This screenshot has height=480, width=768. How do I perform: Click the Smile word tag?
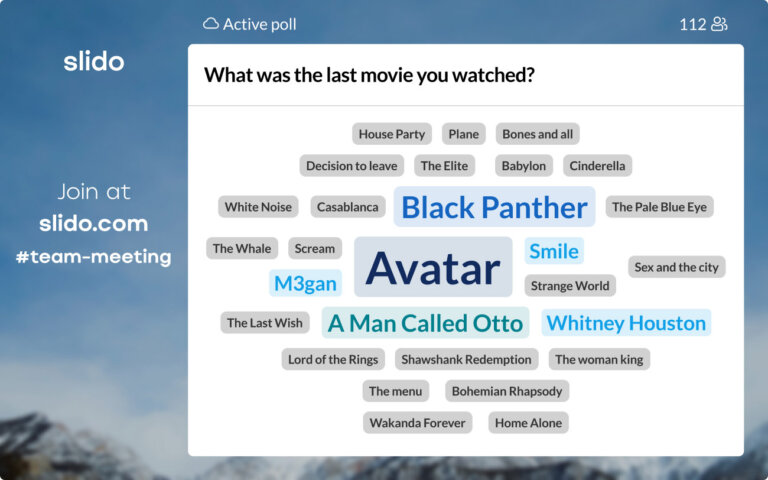point(554,251)
